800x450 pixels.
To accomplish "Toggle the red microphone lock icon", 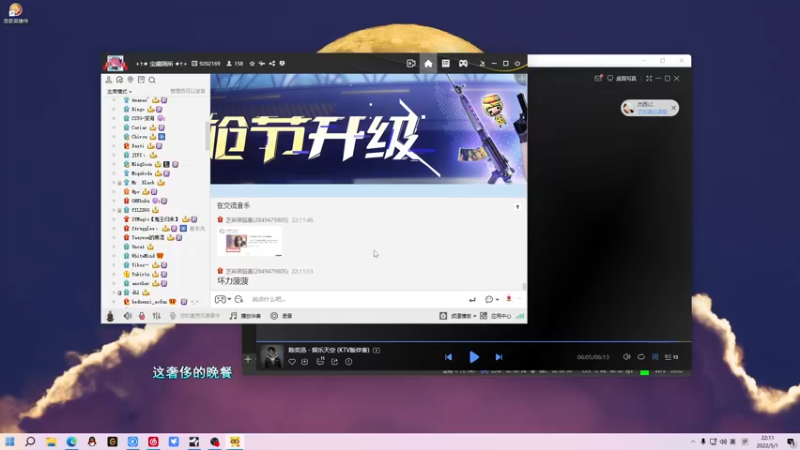I will pos(142,316).
